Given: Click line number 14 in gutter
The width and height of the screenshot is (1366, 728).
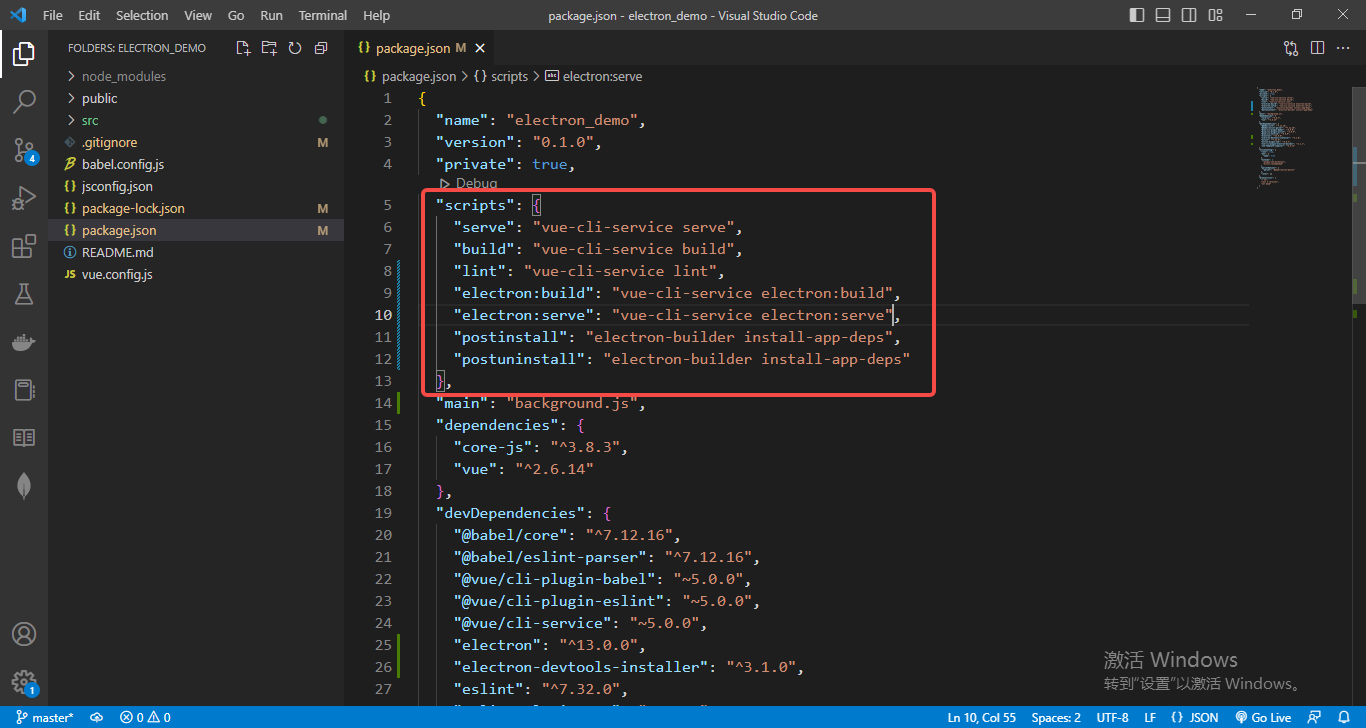Looking at the screenshot, I should coord(383,403).
